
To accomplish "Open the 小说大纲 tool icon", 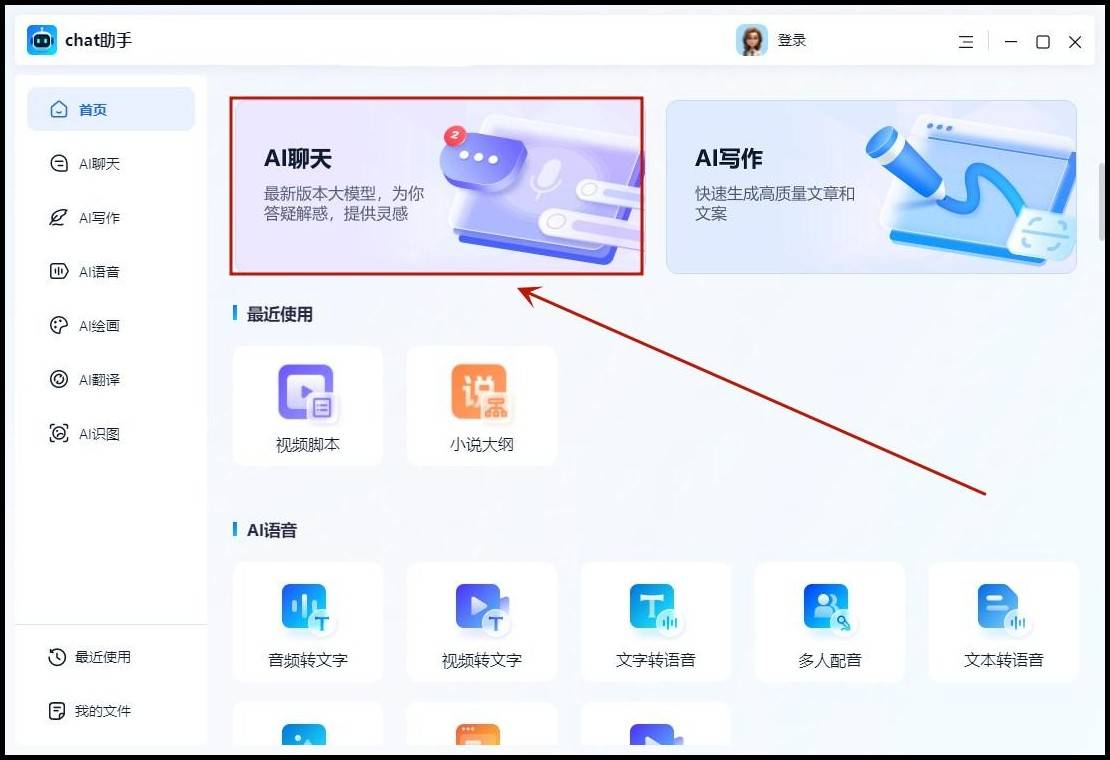I will point(481,393).
